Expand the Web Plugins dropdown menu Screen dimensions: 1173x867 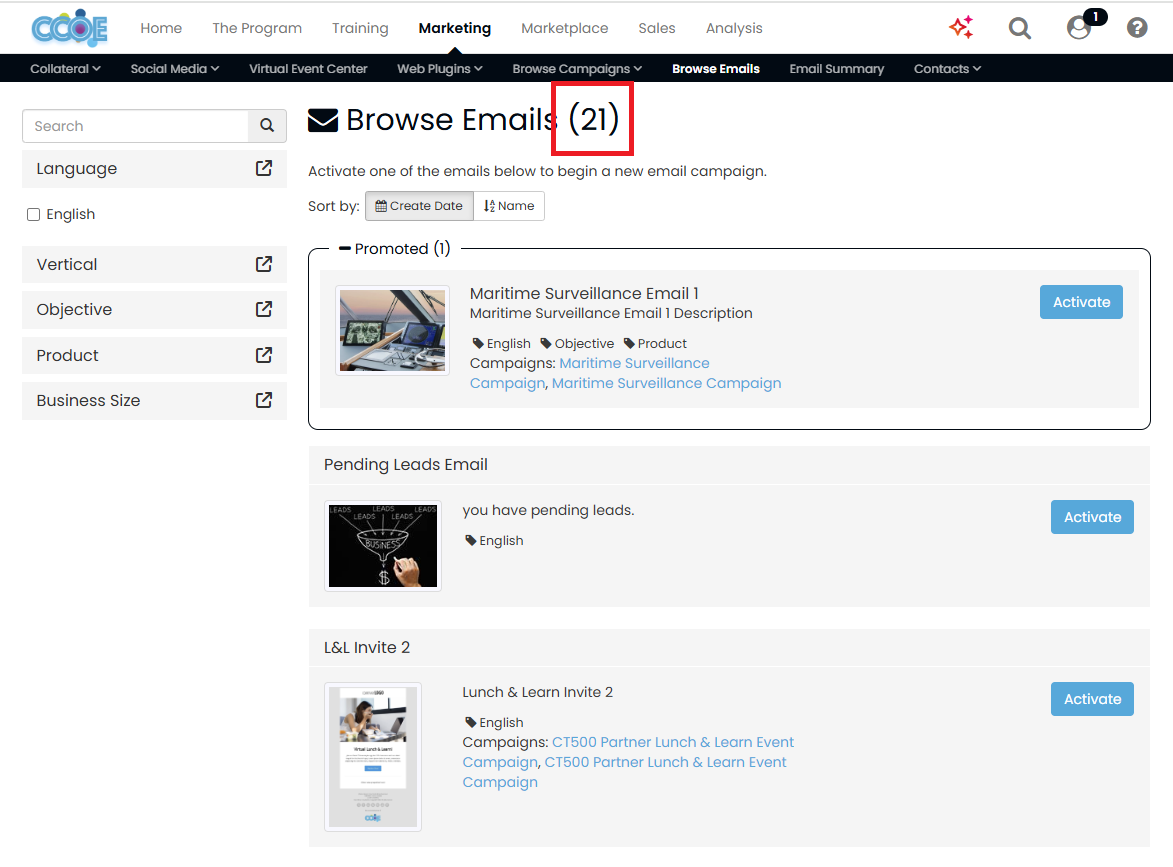click(440, 69)
